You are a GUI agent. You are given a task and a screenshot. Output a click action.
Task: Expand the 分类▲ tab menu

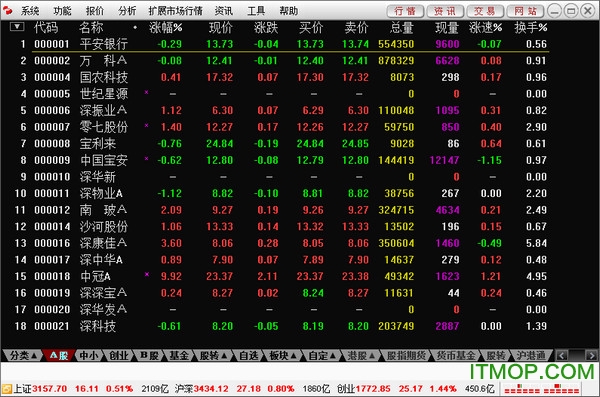[23, 356]
